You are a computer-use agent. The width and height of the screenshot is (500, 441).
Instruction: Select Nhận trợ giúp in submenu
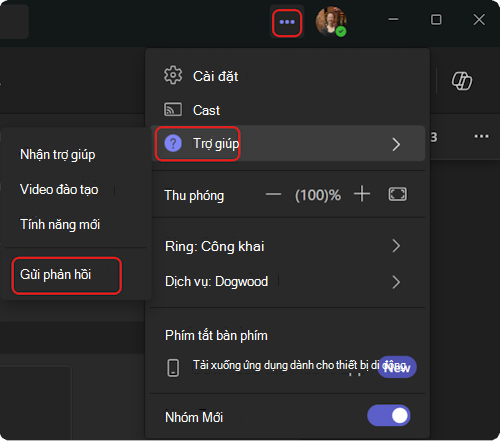click(x=58, y=155)
